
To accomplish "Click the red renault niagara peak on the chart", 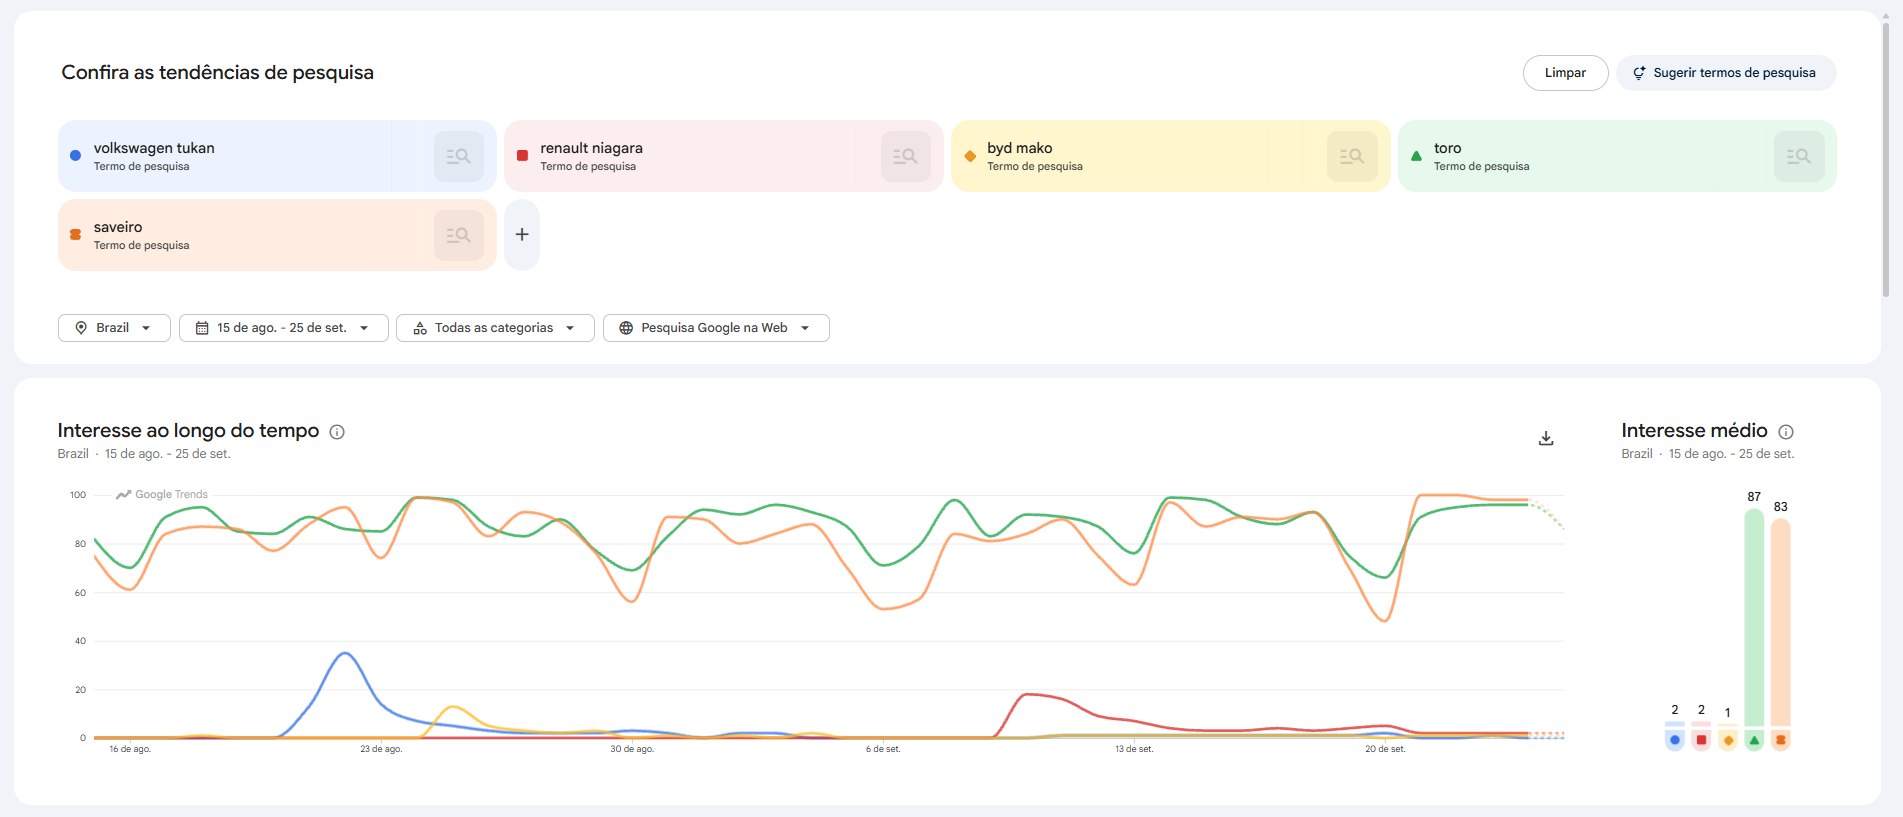I will [1027, 694].
